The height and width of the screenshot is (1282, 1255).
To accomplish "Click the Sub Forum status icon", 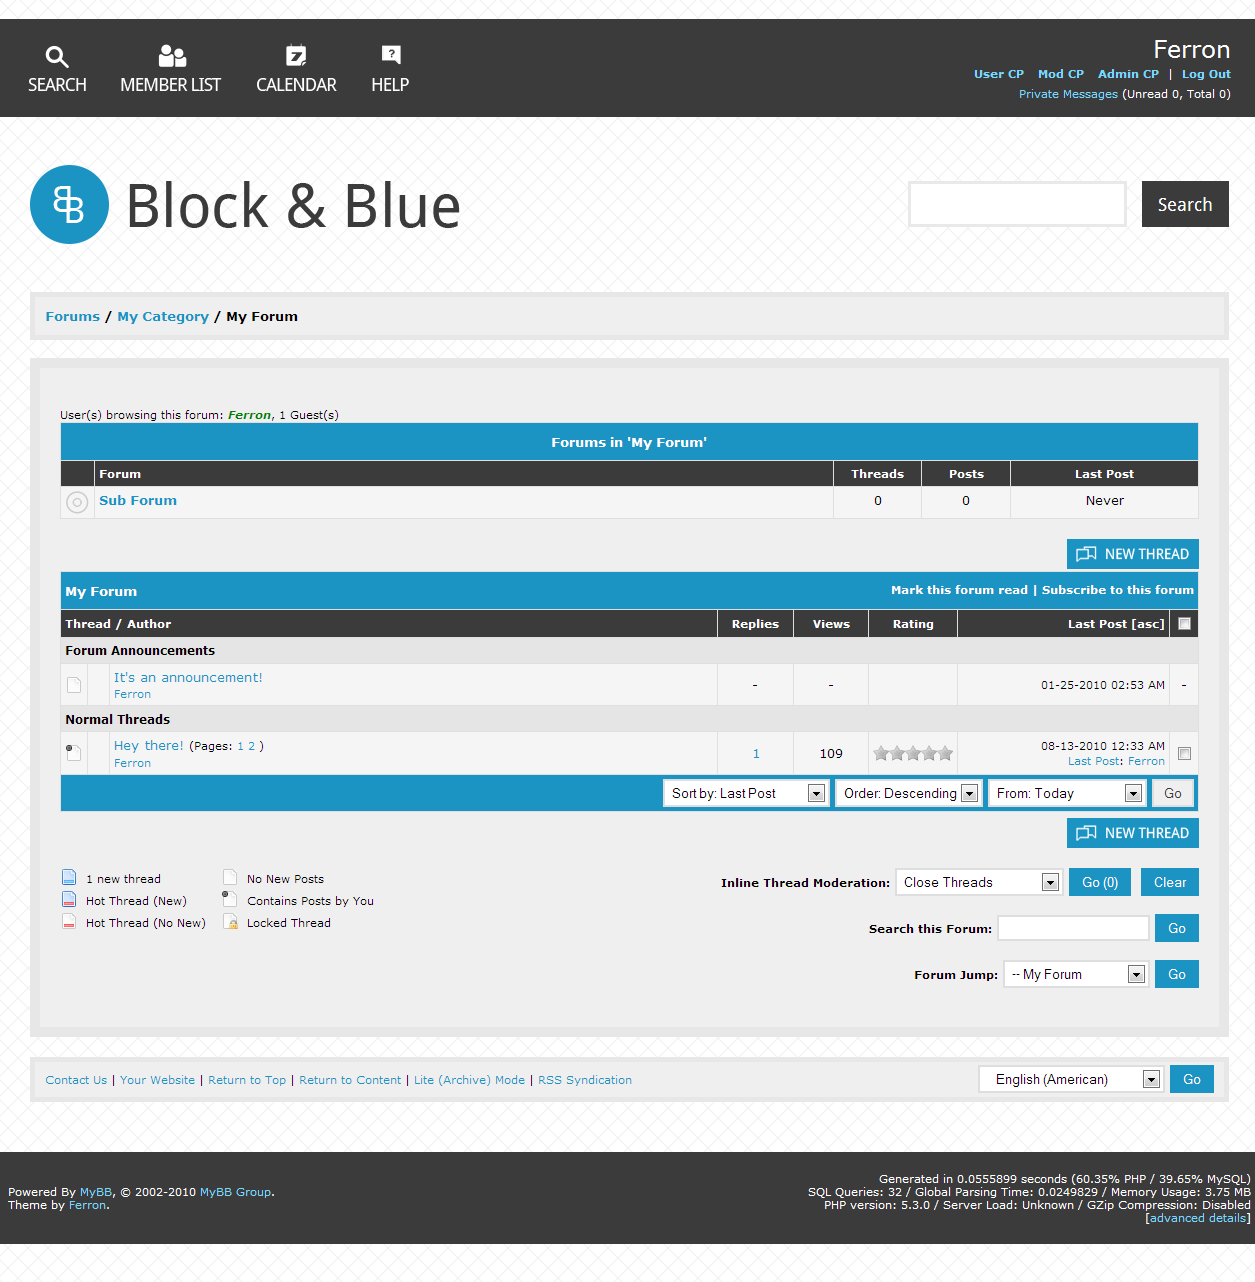I will 77,502.
